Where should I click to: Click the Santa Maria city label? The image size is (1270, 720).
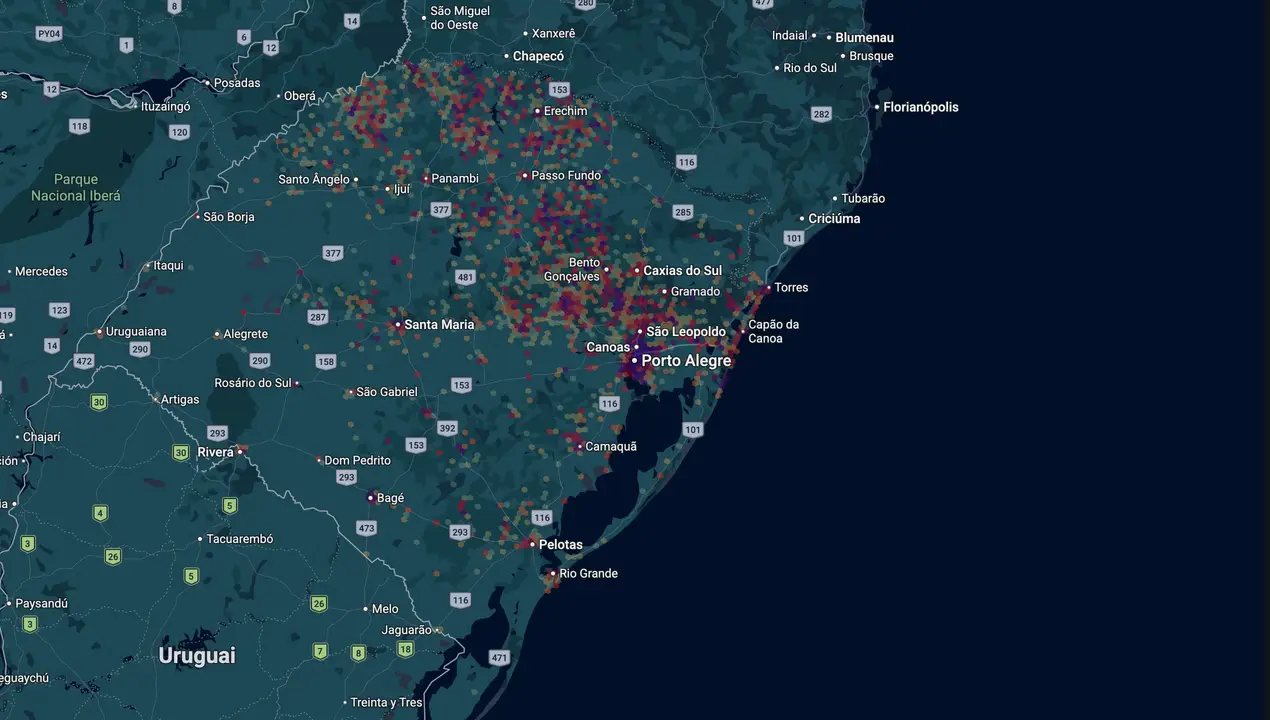[x=439, y=324]
